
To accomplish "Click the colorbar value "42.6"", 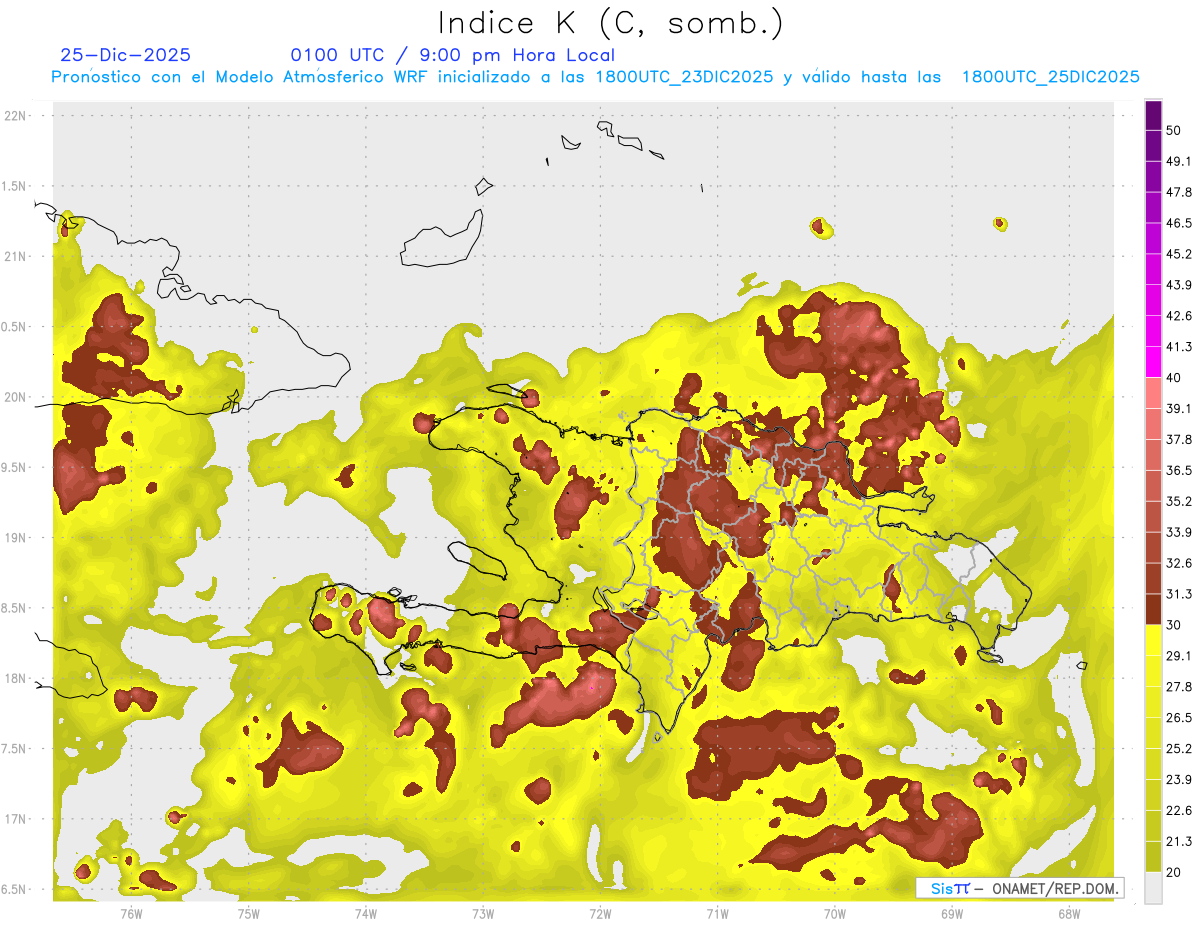I will click(x=1179, y=316).
